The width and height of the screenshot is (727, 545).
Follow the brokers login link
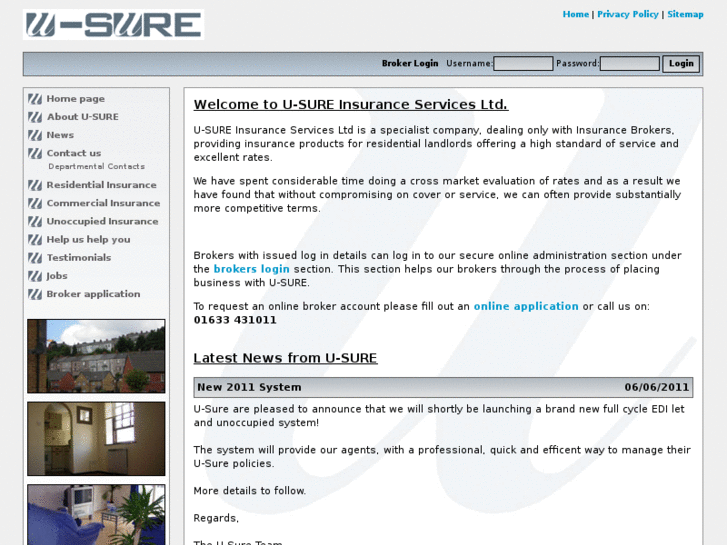coord(251,269)
